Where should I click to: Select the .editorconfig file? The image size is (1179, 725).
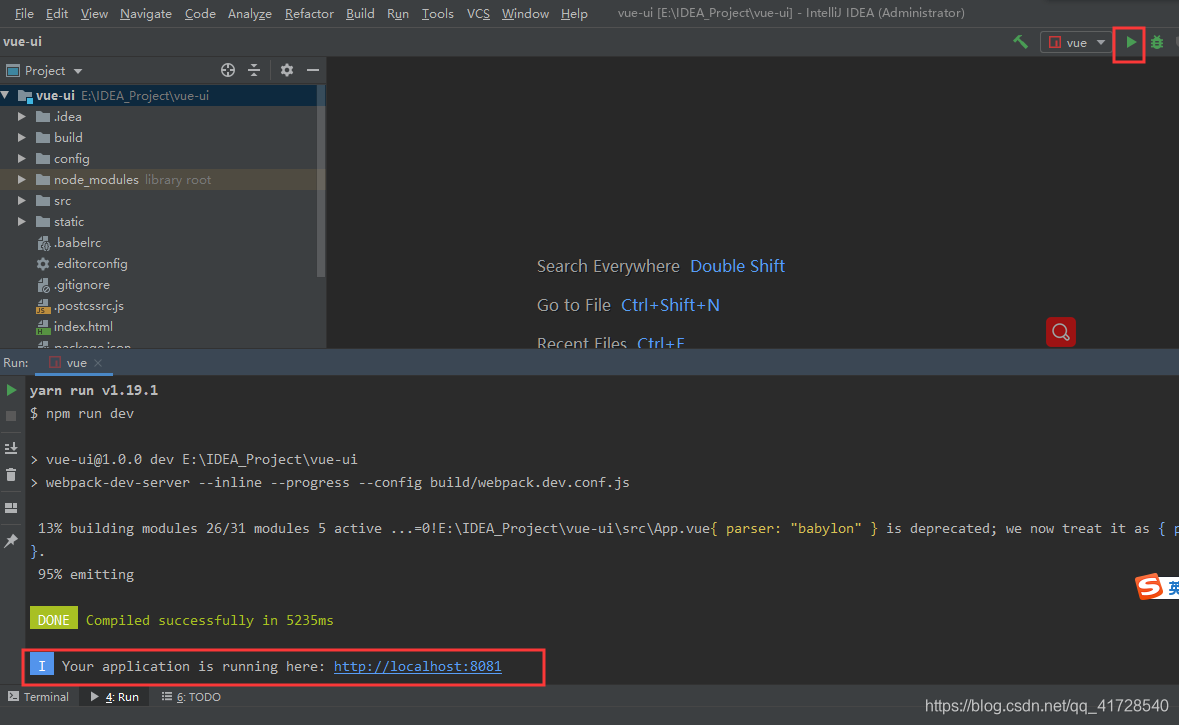pyautogui.click(x=90, y=263)
